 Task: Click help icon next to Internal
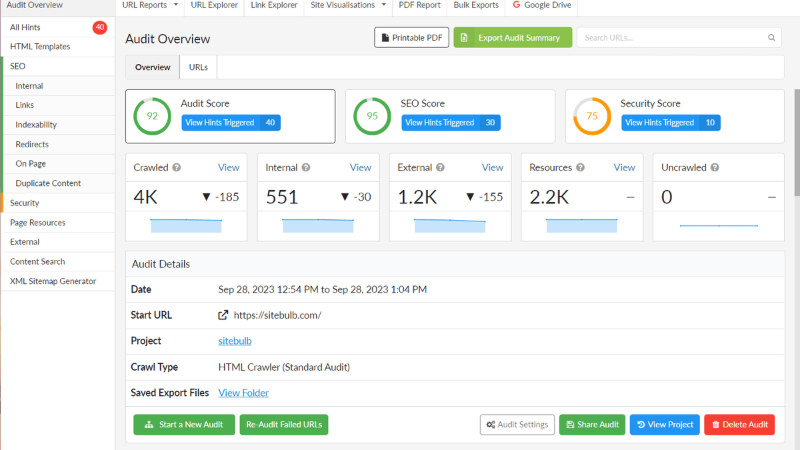click(306, 168)
